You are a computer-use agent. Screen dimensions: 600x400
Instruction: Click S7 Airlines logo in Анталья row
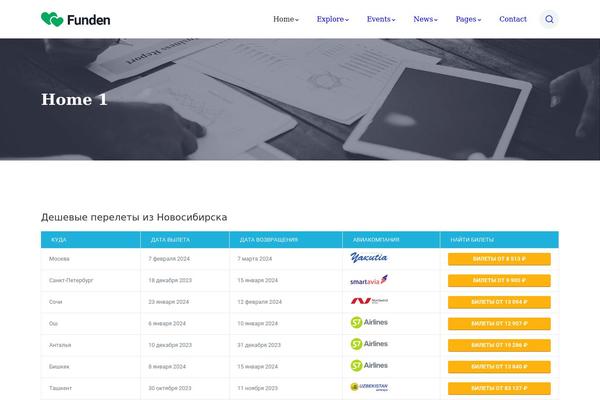coord(369,344)
